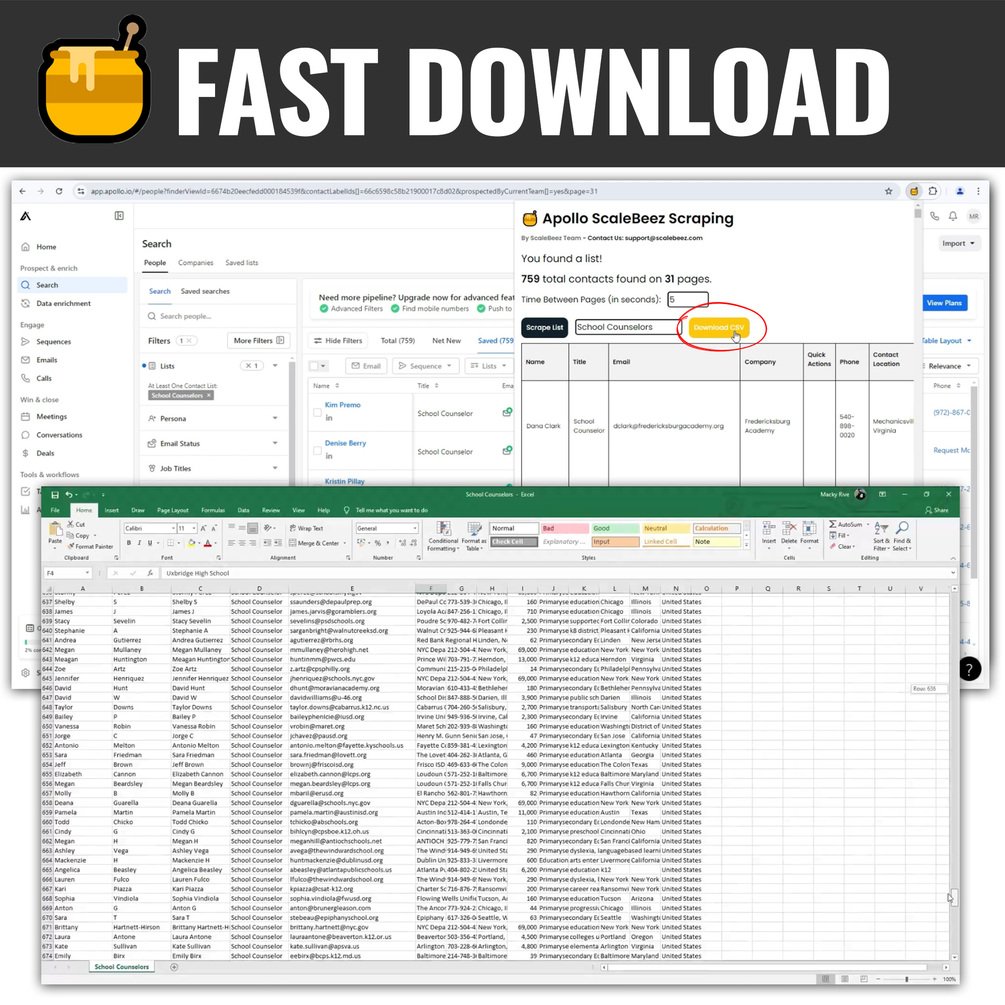The height and width of the screenshot is (1005, 1005).
Task: Clear the Lists filter count badge
Action: pos(252,366)
